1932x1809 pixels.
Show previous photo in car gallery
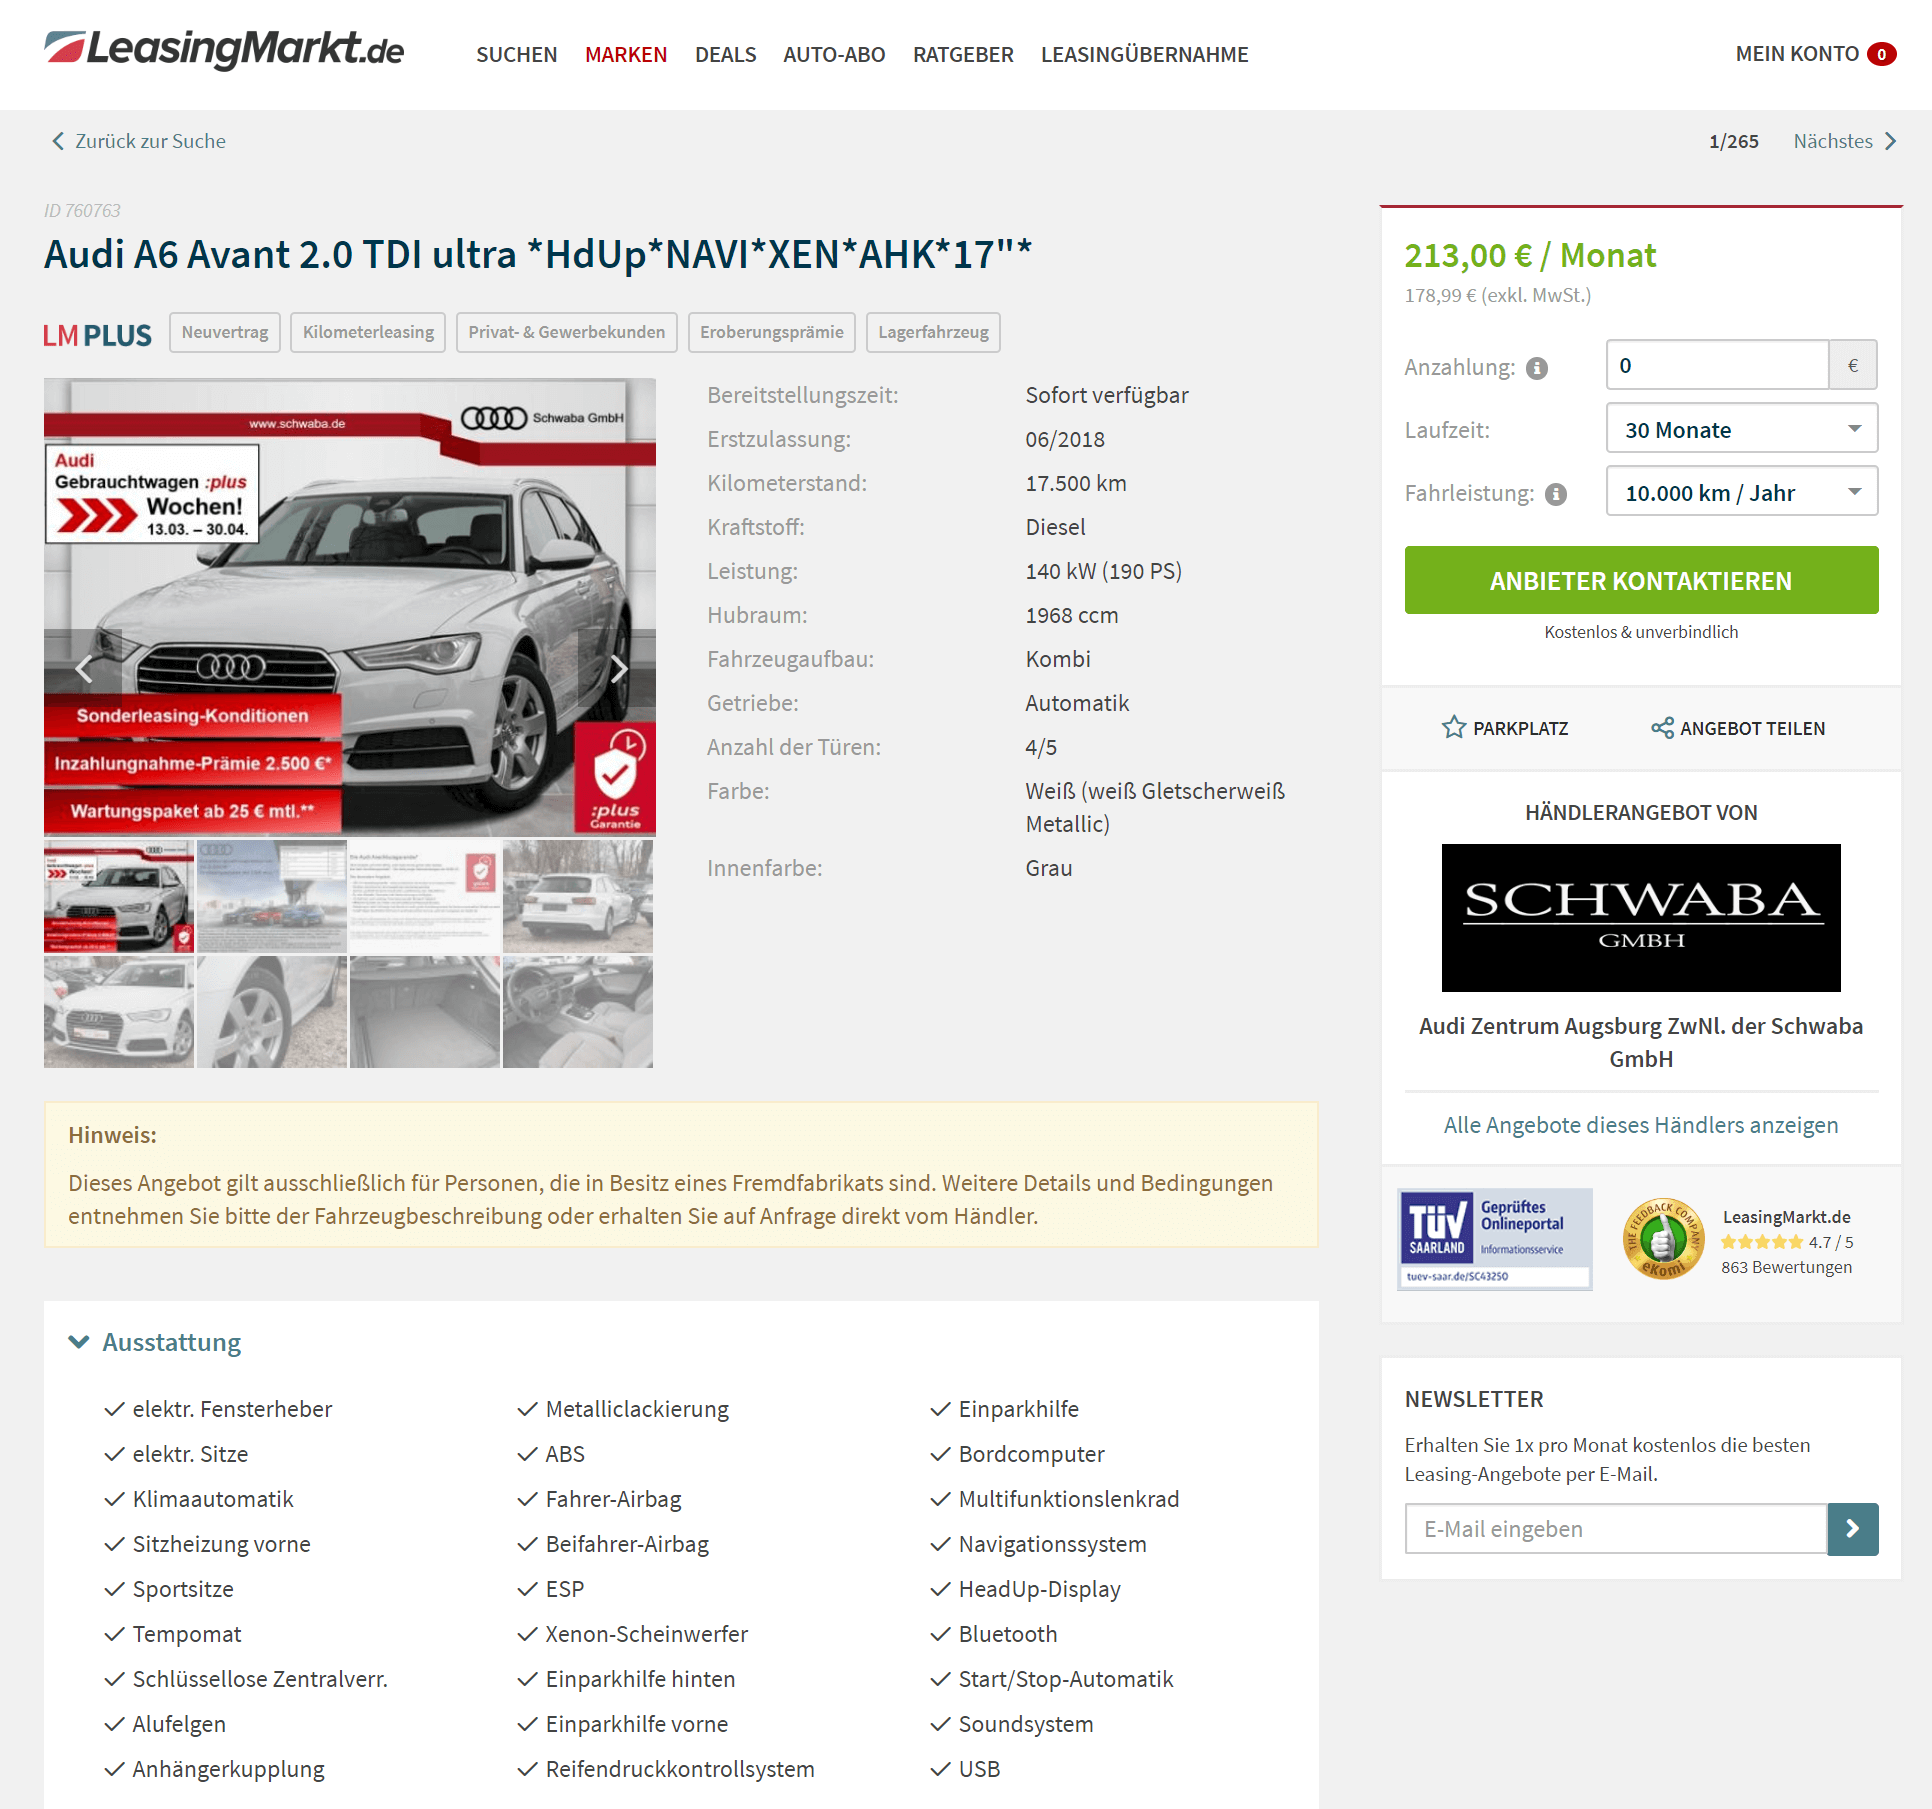tap(84, 668)
